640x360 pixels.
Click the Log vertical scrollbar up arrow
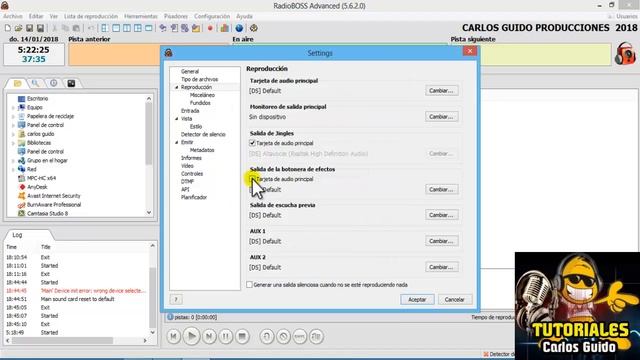pos(153,246)
